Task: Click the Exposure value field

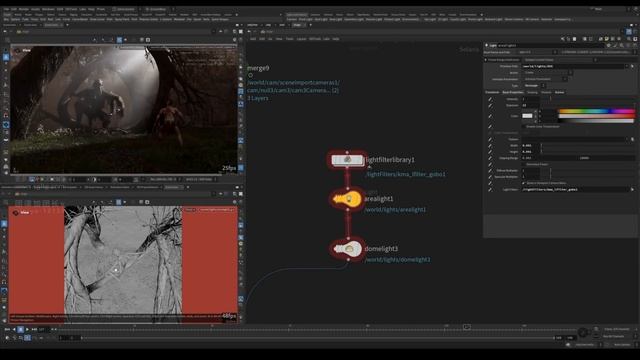Action: 531,105
